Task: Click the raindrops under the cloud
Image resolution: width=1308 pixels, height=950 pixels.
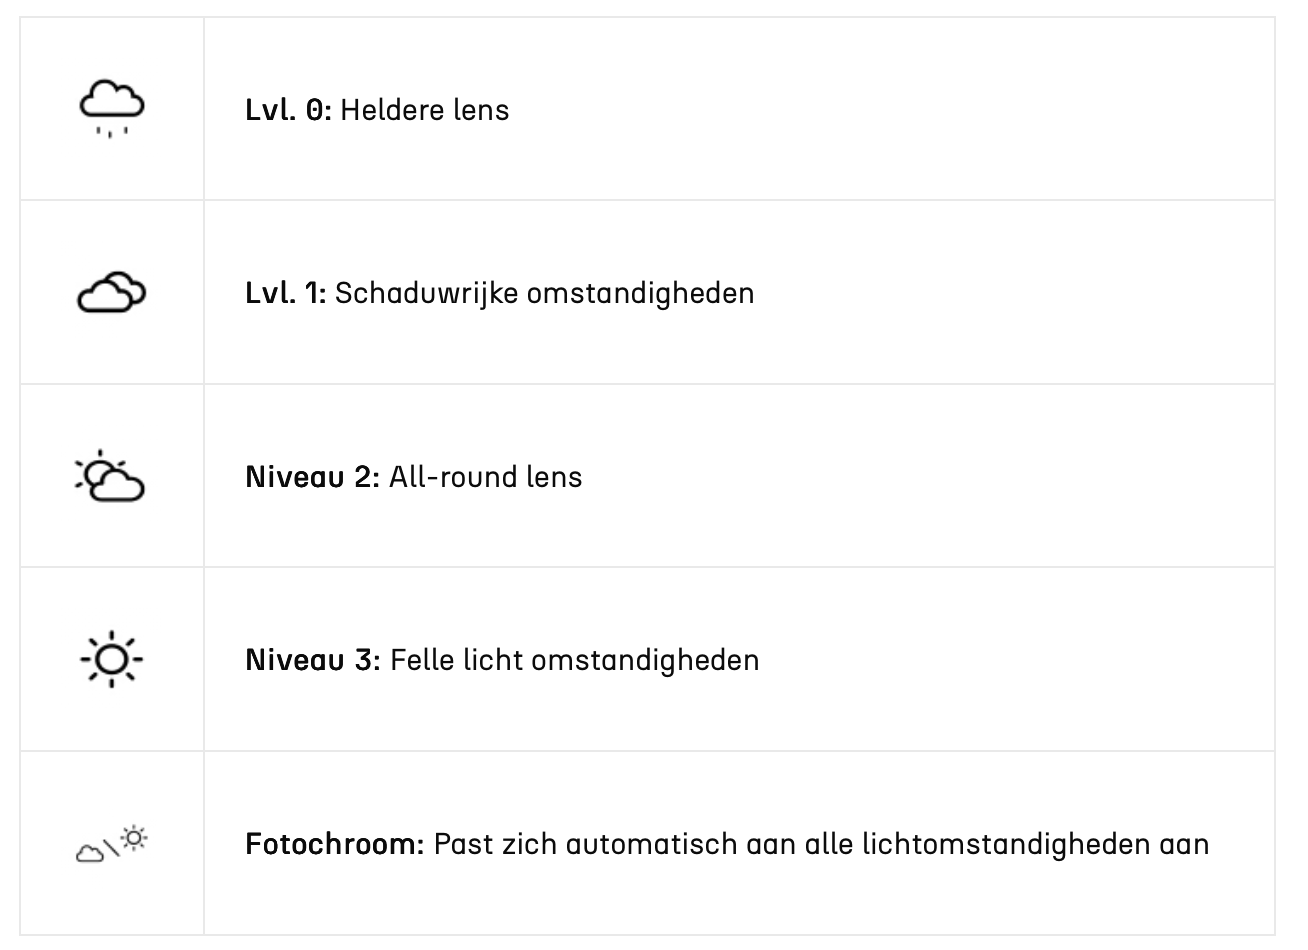Action: [112, 132]
